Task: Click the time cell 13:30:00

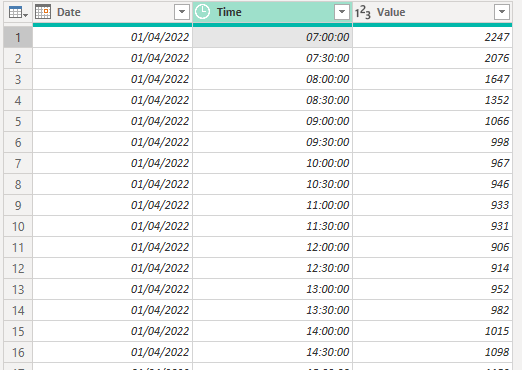Action: pyautogui.click(x=272, y=310)
